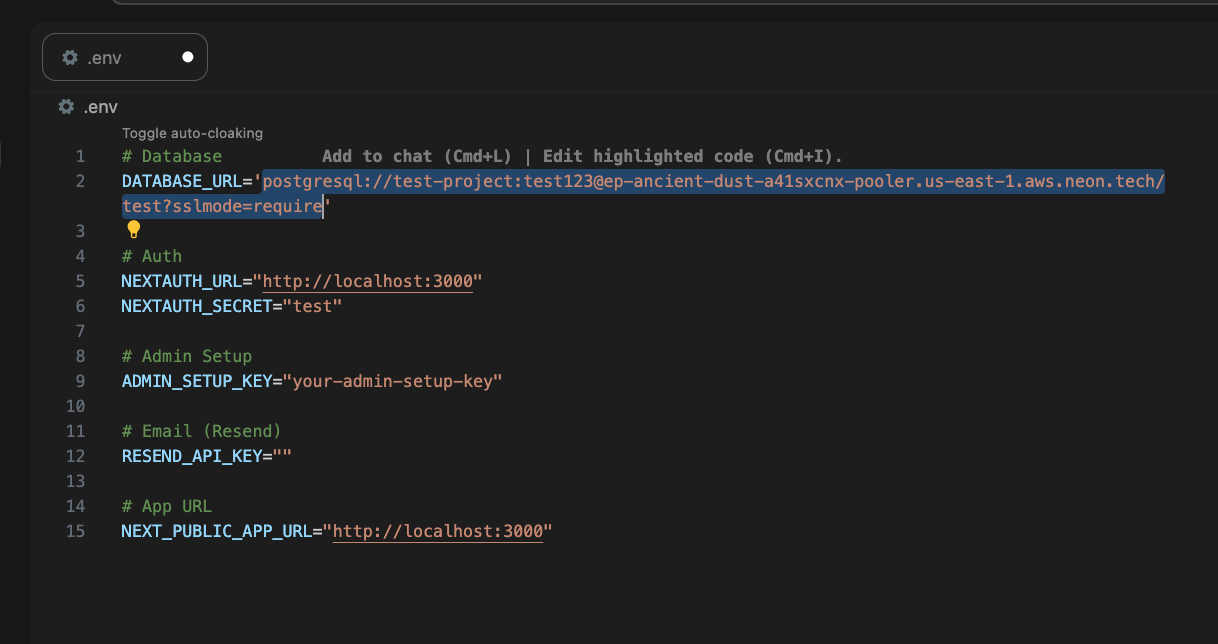This screenshot has width=1218, height=644.
Task: Click the gear icon on the .env tab
Action: coord(68,57)
